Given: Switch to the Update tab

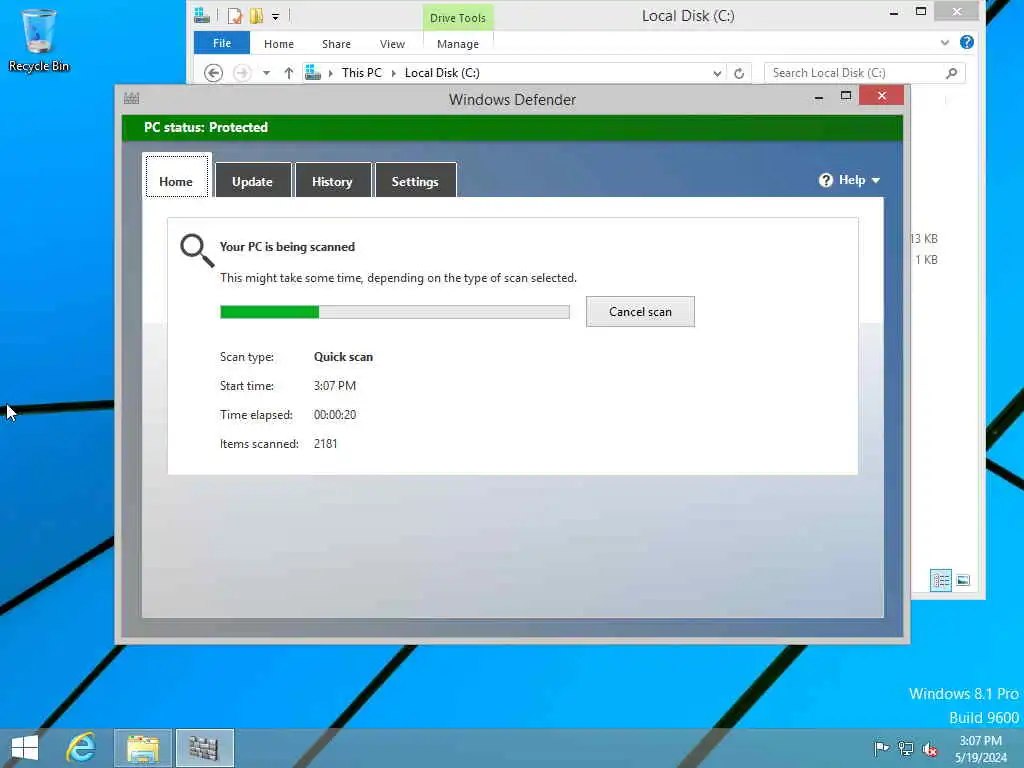Looking at the screenshot, I should coord(253,182).
